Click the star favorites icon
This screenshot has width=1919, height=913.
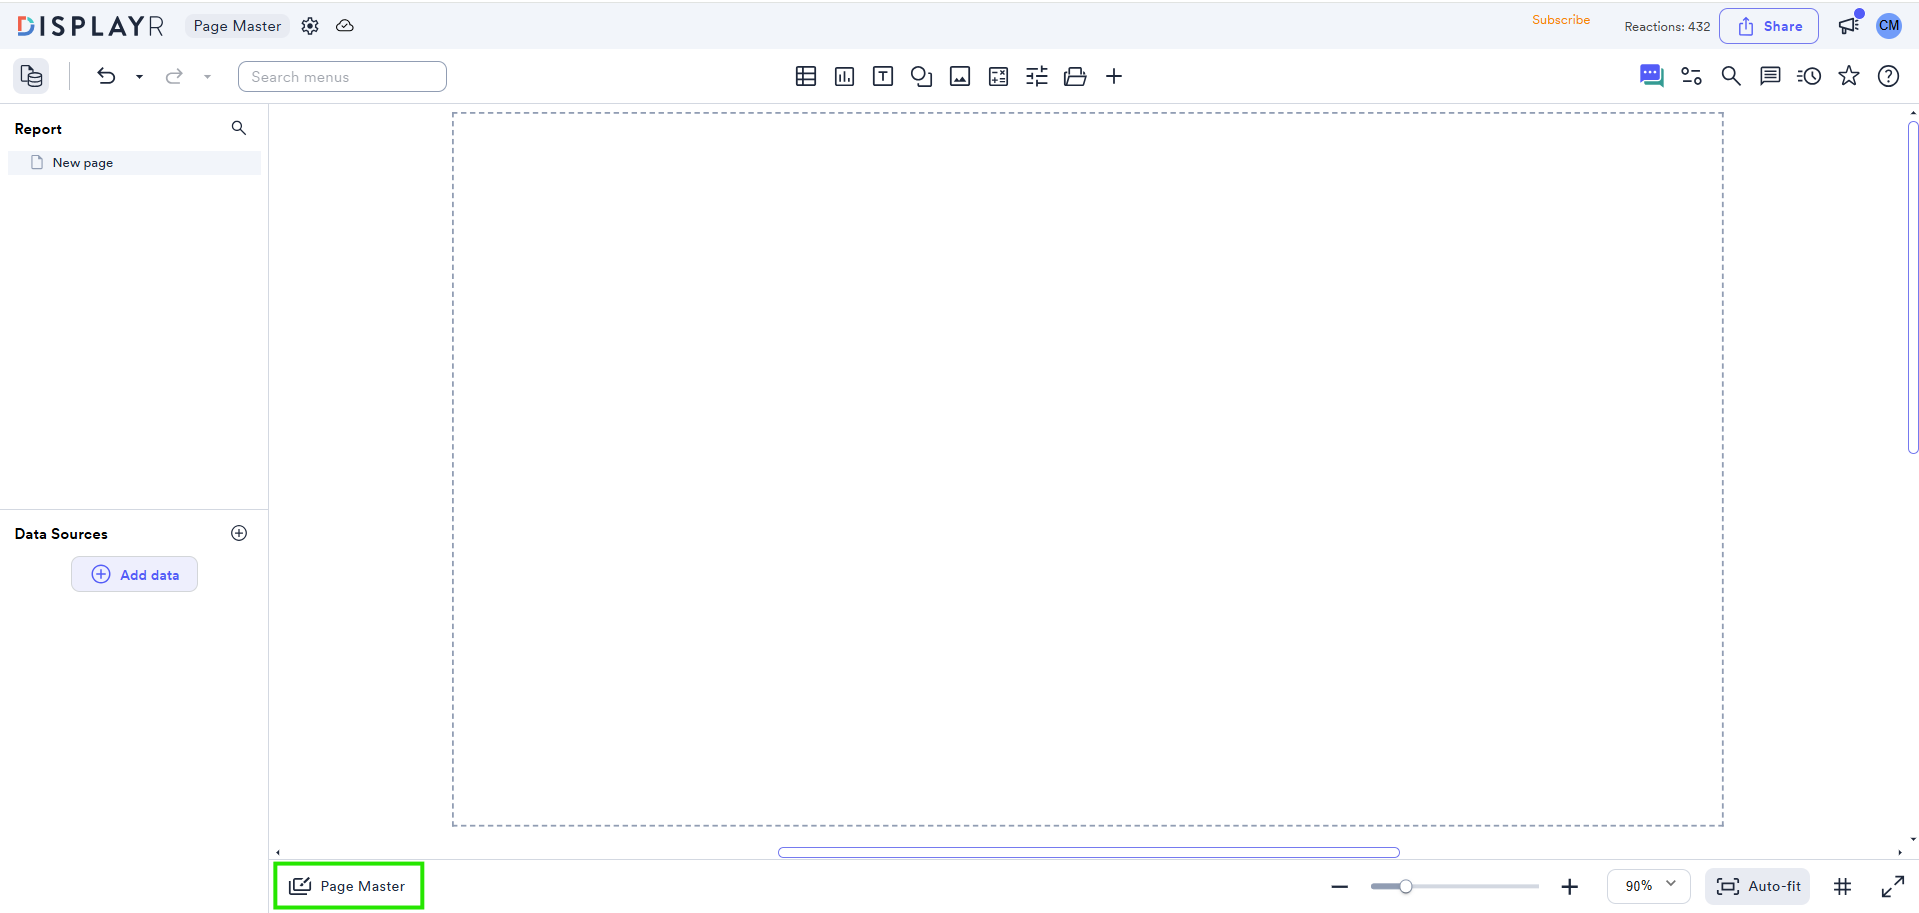point(1849,76)
